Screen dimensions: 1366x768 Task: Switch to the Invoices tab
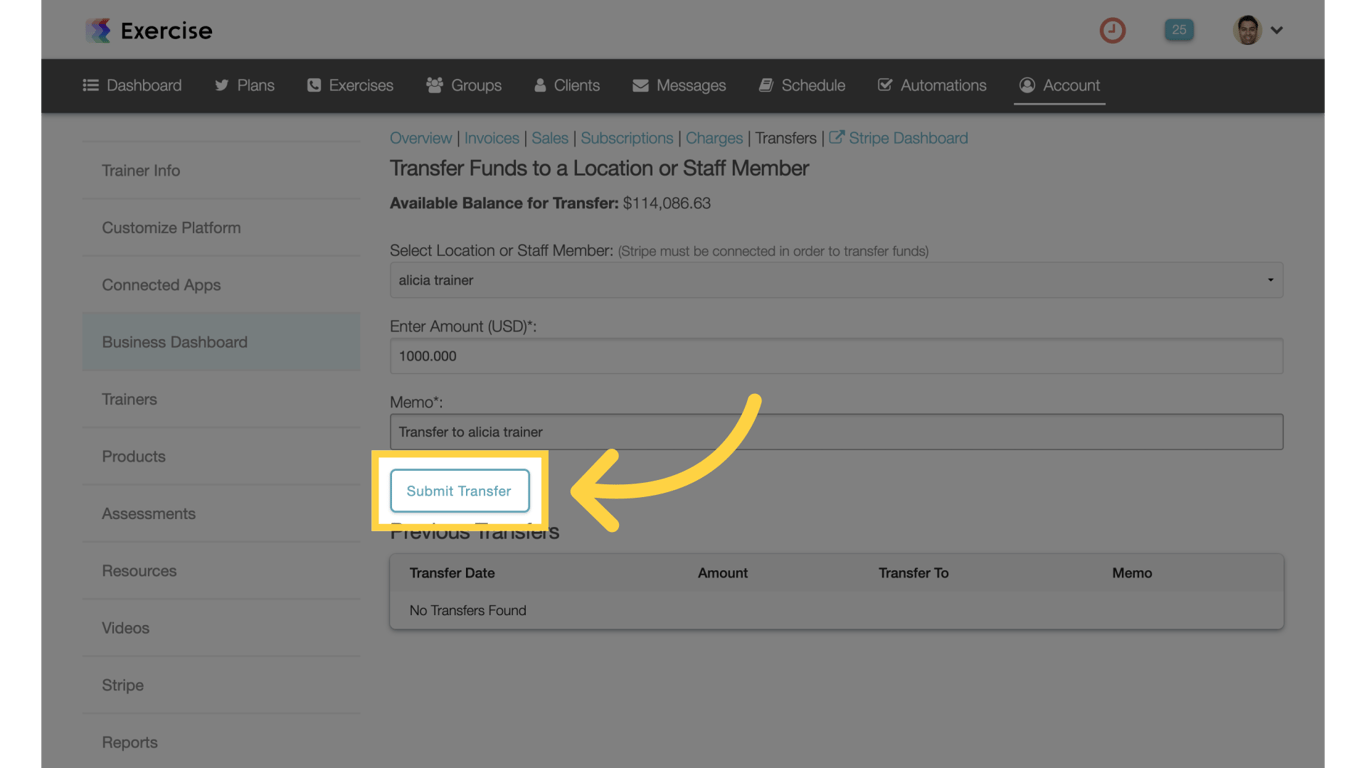click(x=491, y=138)
